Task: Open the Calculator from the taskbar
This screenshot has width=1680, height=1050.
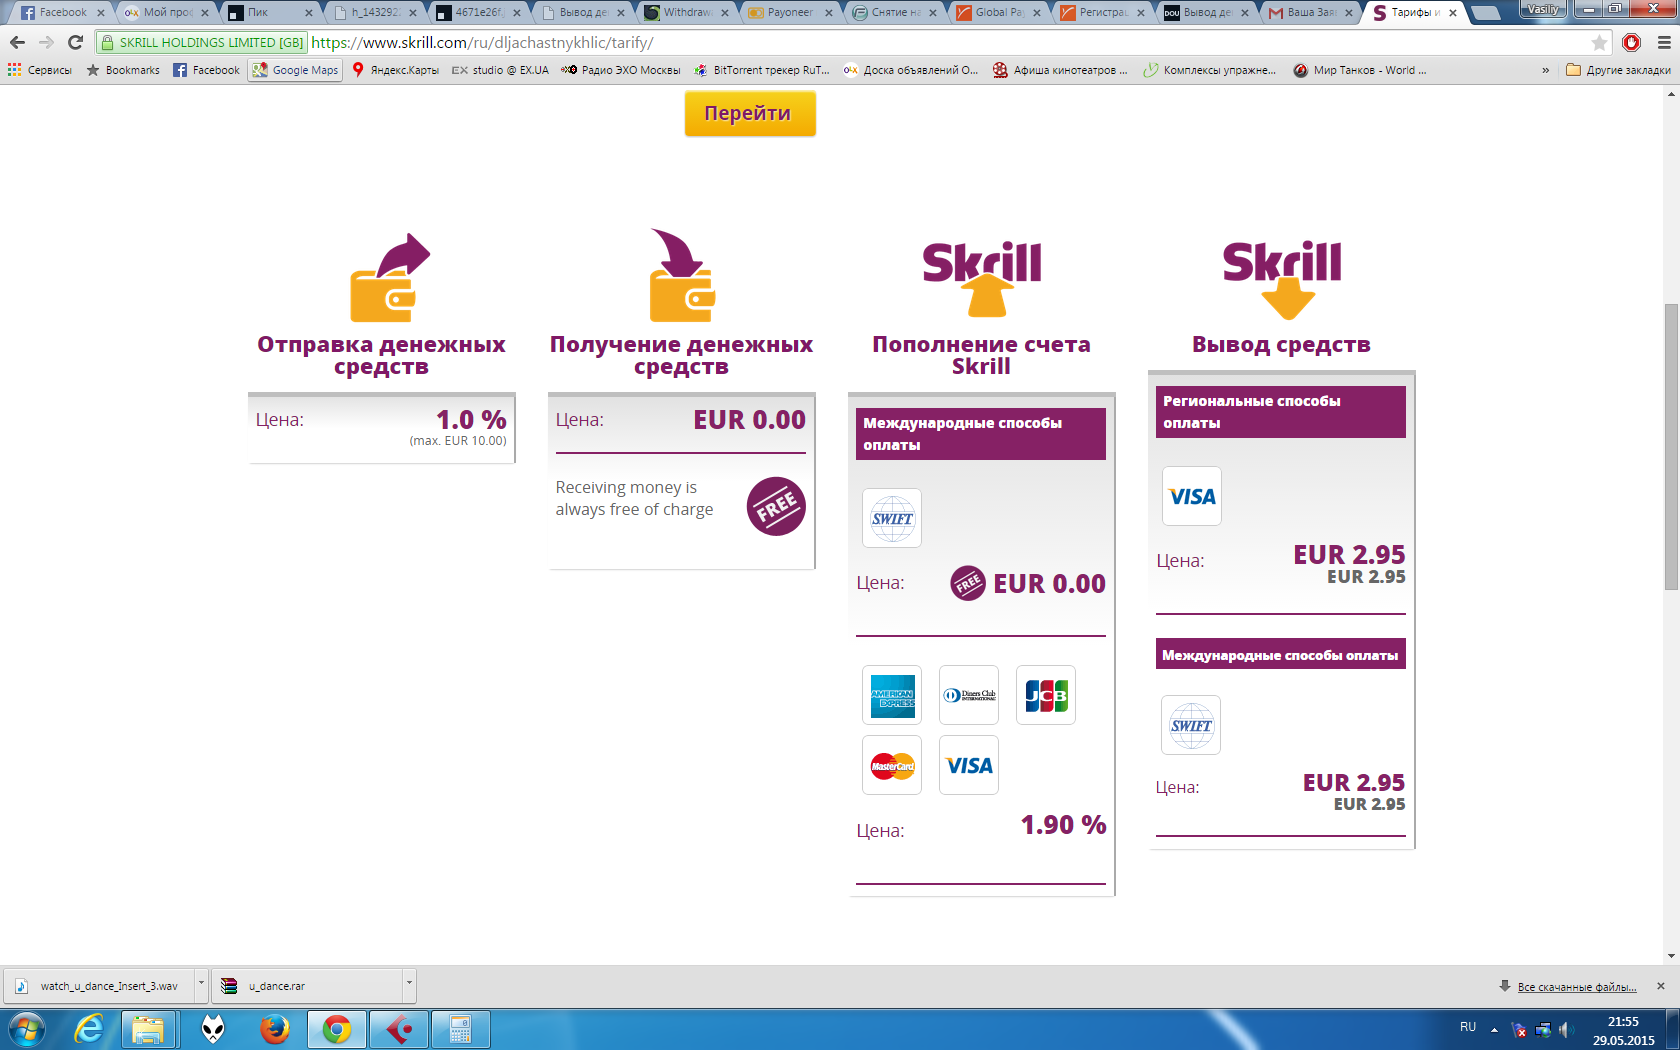Action: point(460,1029)
